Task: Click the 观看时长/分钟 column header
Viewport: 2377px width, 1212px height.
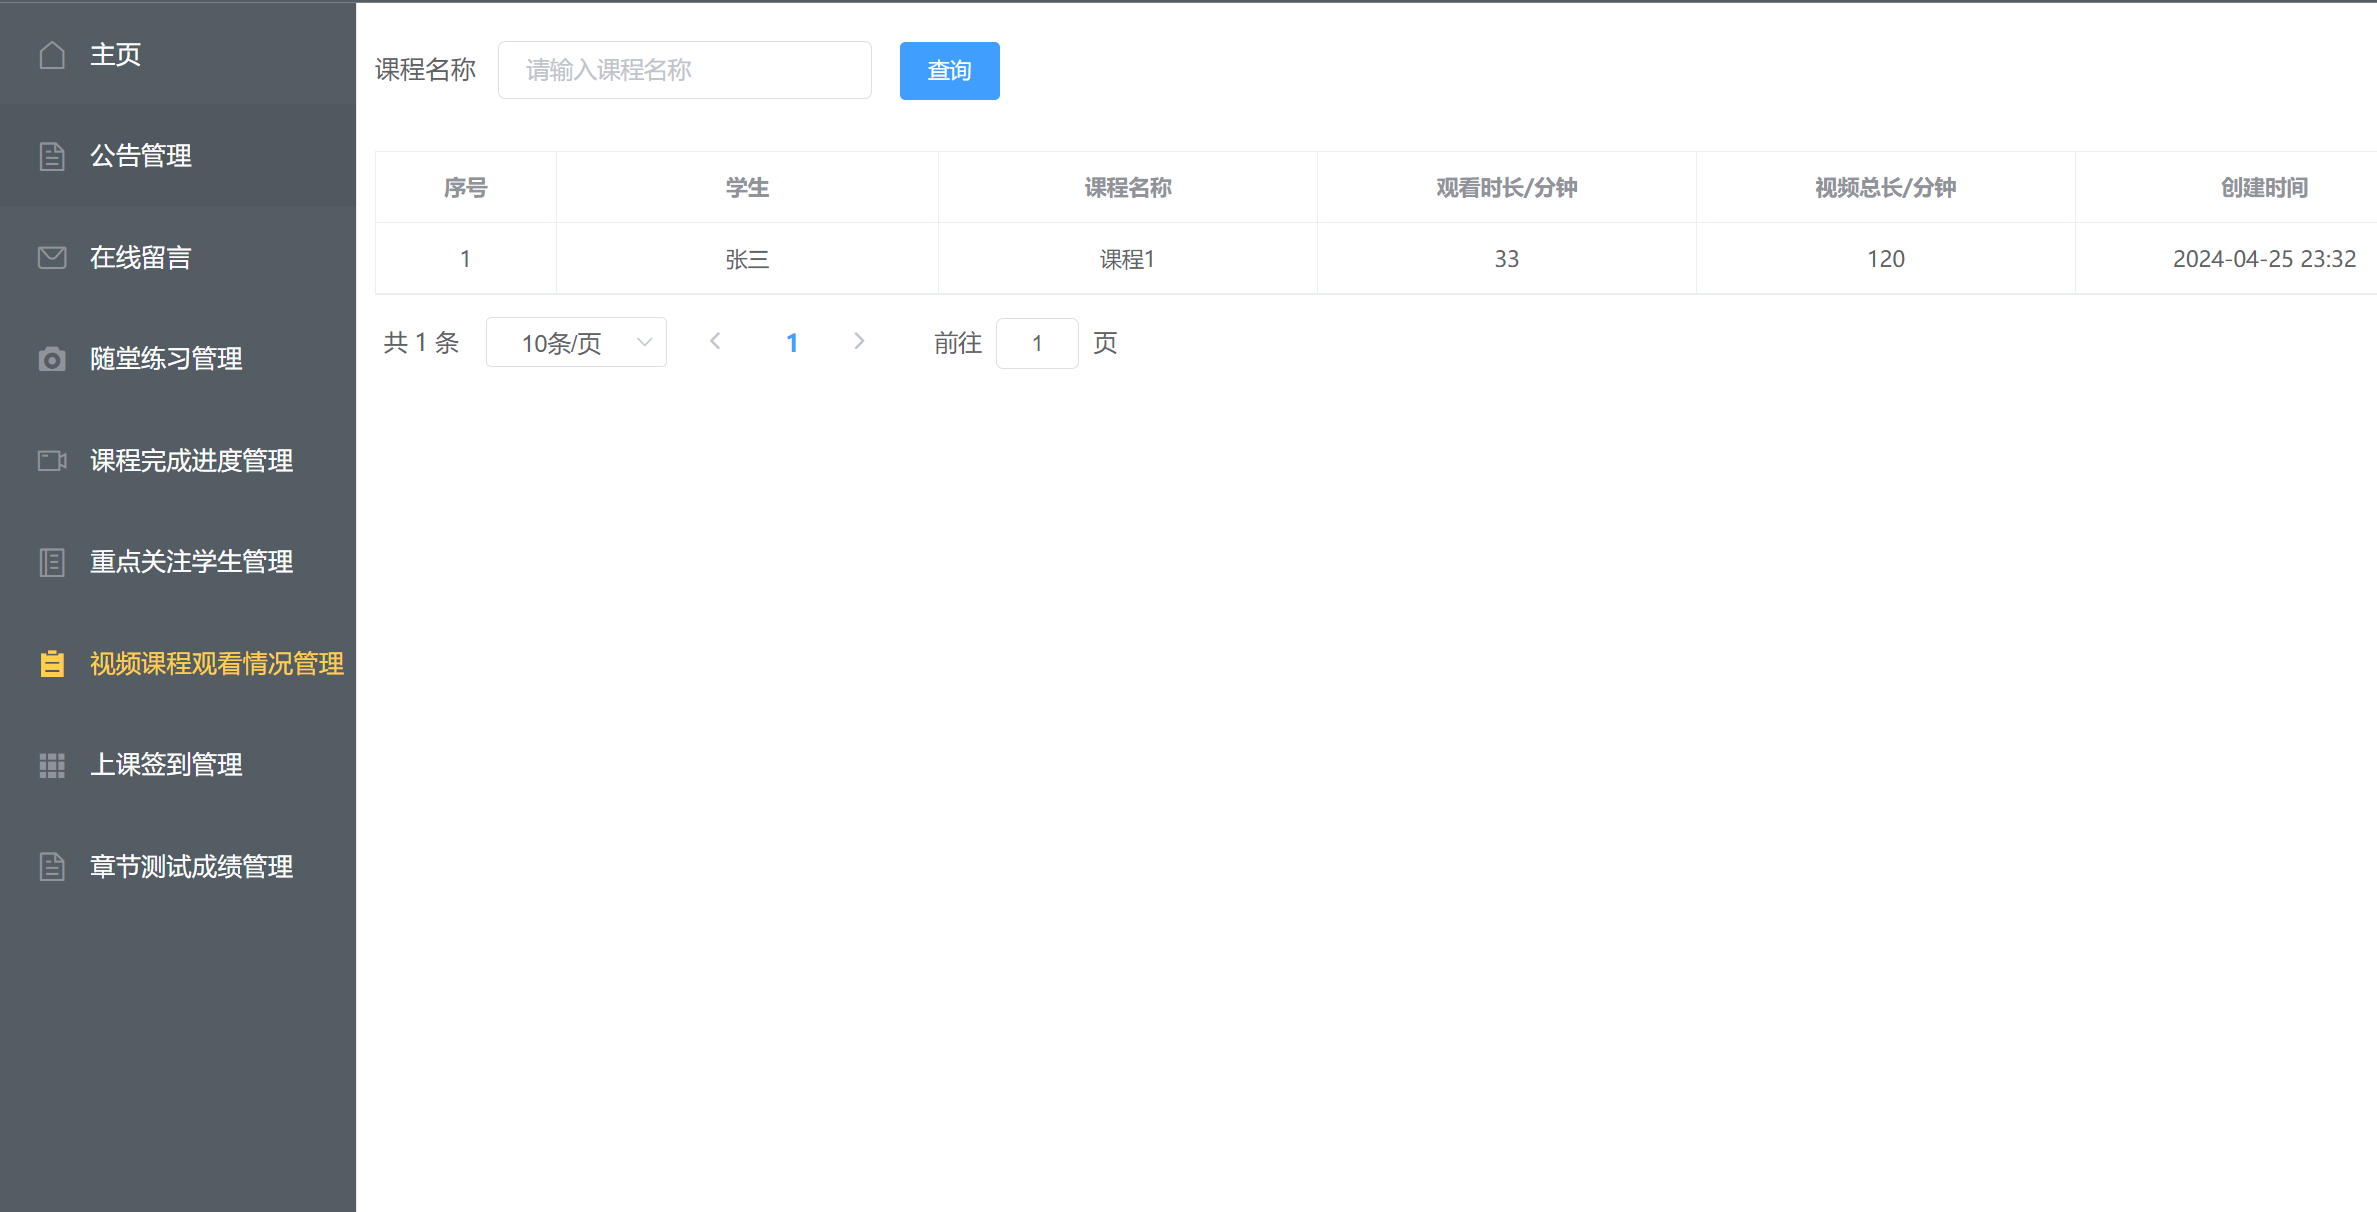Action: coord(1506,188)
